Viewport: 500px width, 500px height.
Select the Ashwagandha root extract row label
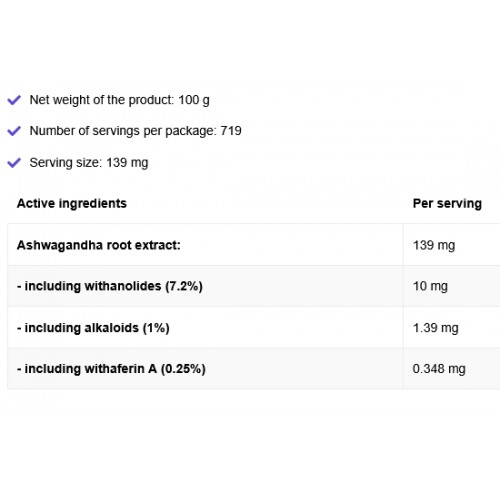click(x=99, y=245)
